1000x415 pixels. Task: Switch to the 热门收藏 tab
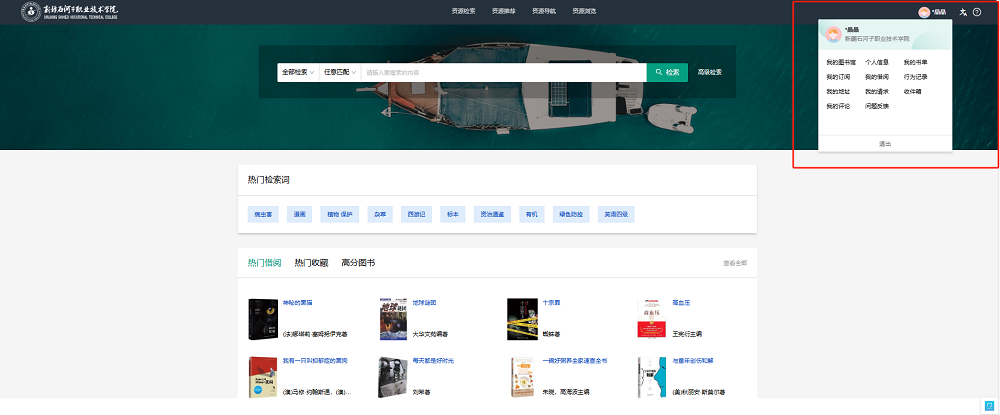coord(311,263)
